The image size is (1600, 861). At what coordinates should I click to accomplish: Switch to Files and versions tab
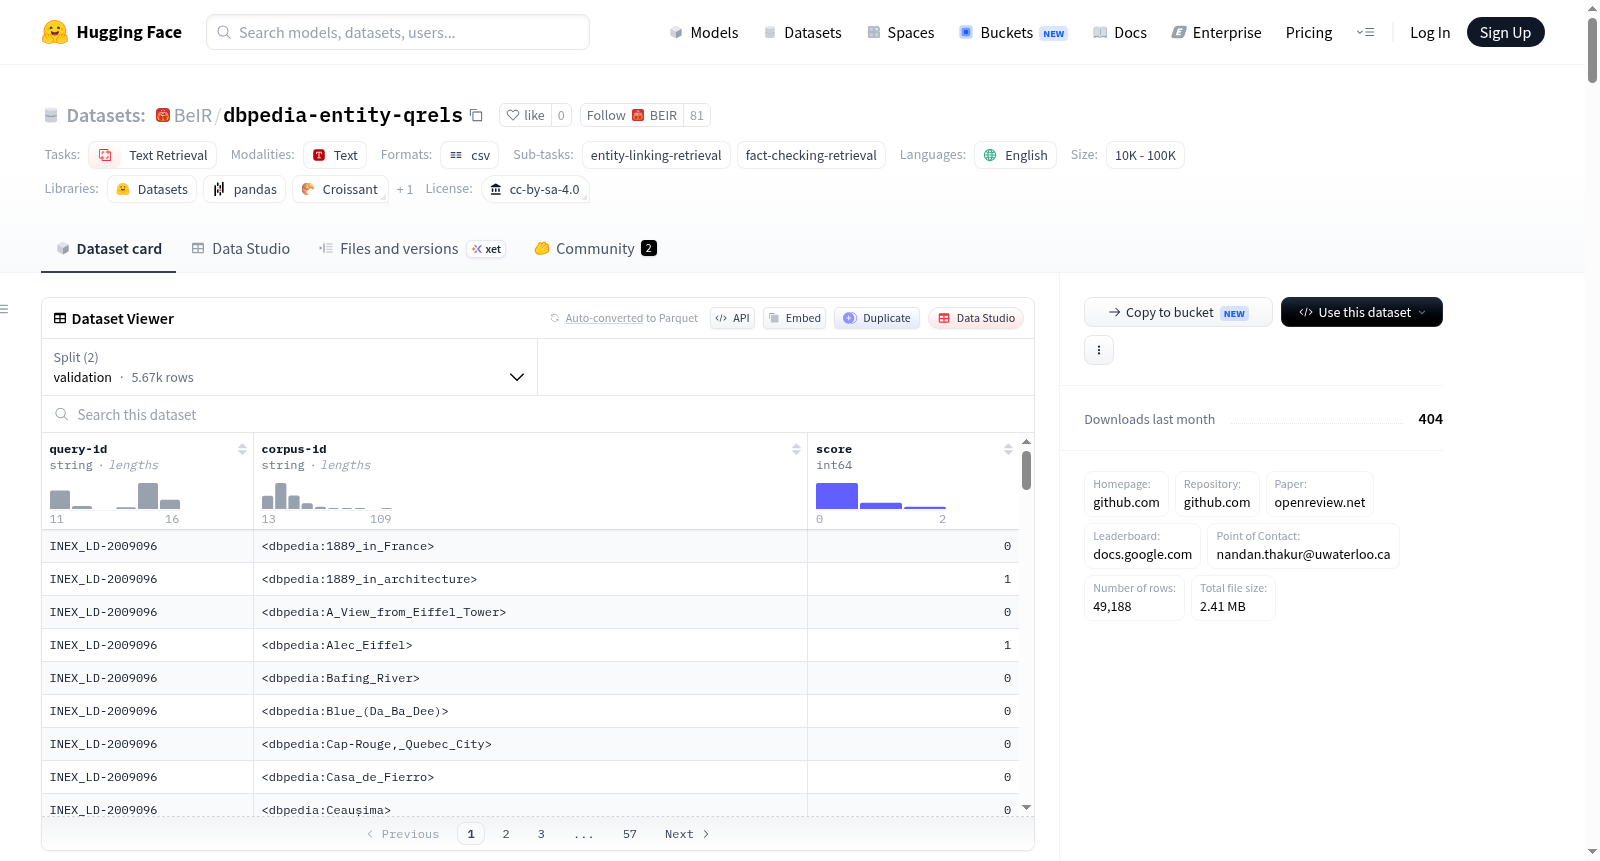click(411, 248)
